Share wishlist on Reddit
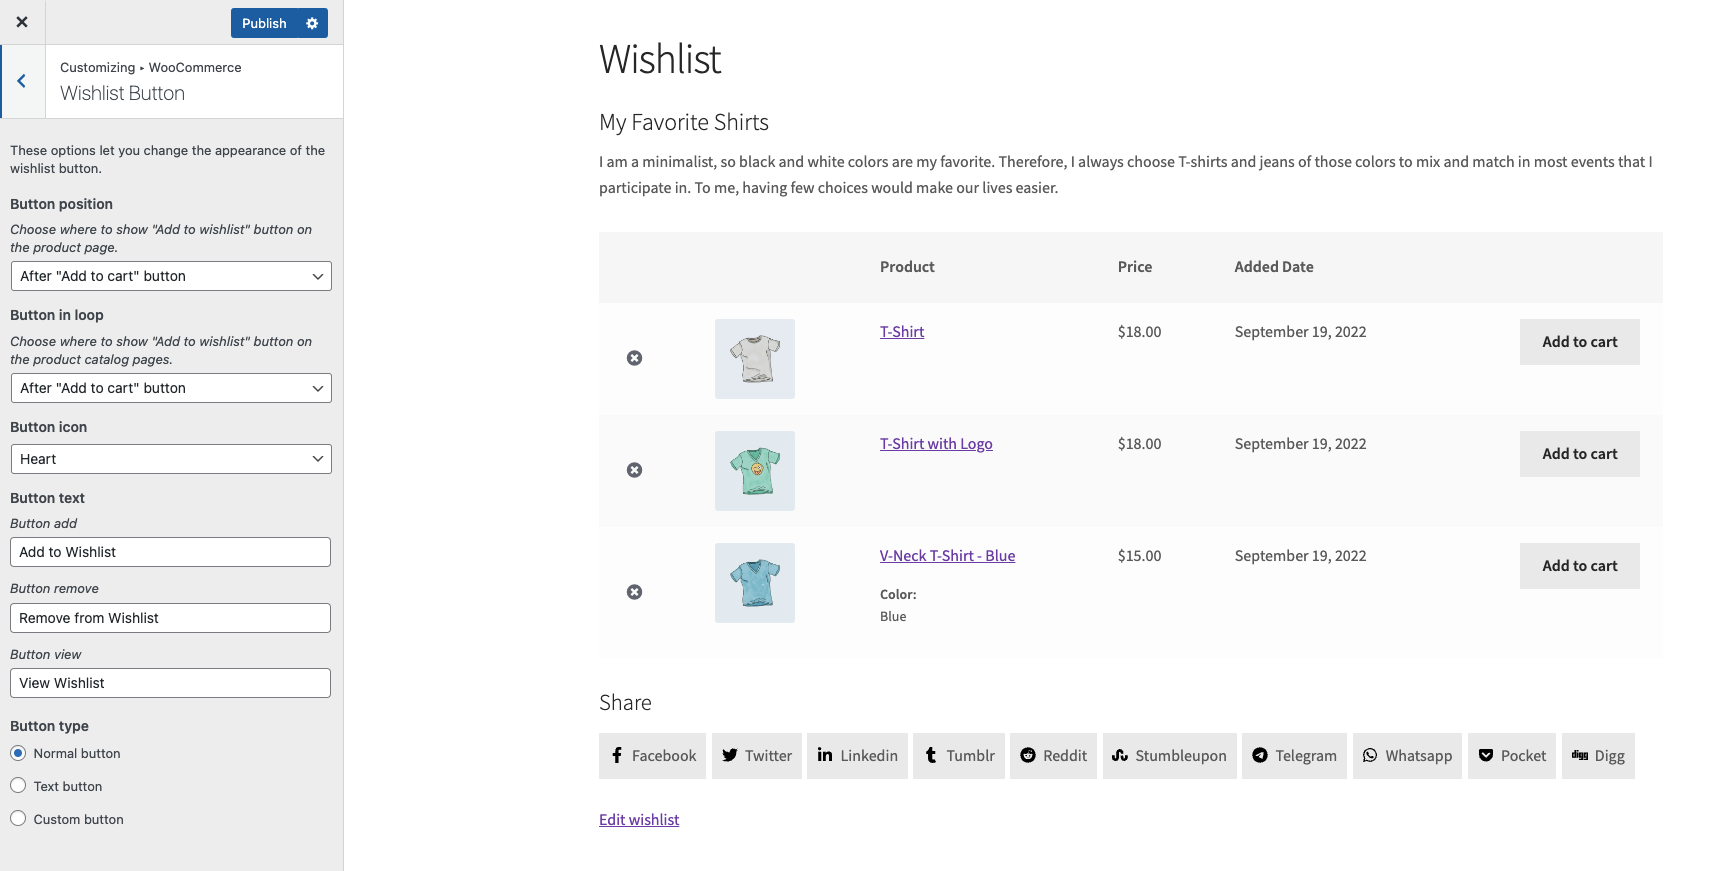Viewport: 1712px width, 871px height. [1053, 756]
